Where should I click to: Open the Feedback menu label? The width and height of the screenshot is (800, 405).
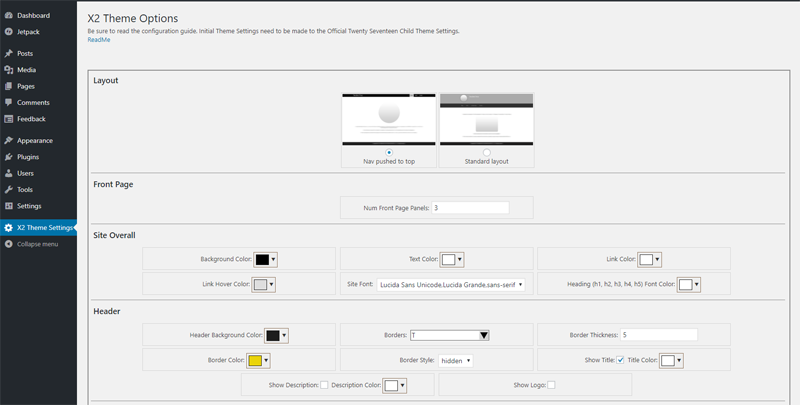click(31, 119)
